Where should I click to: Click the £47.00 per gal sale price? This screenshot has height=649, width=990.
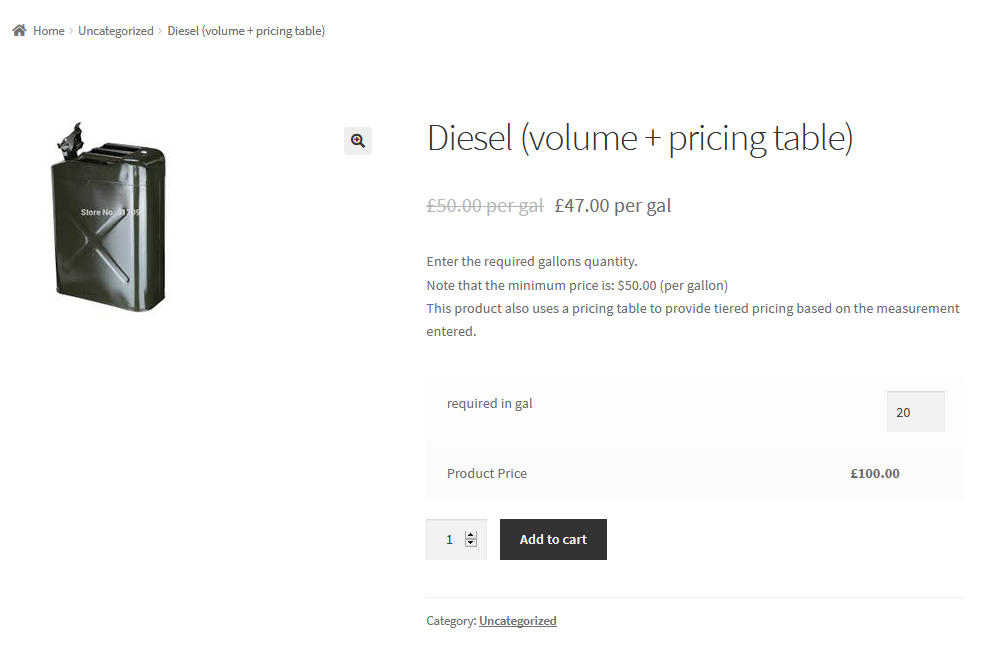tap(613, 206)
